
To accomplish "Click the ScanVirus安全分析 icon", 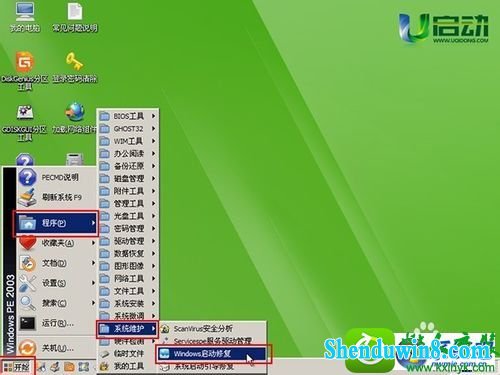I will coord(165,329).
